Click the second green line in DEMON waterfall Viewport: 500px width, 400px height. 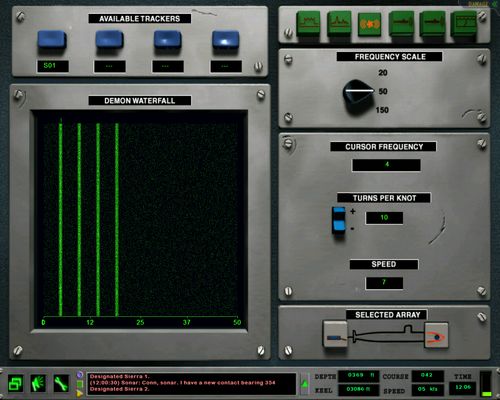[x=79, y=219]
